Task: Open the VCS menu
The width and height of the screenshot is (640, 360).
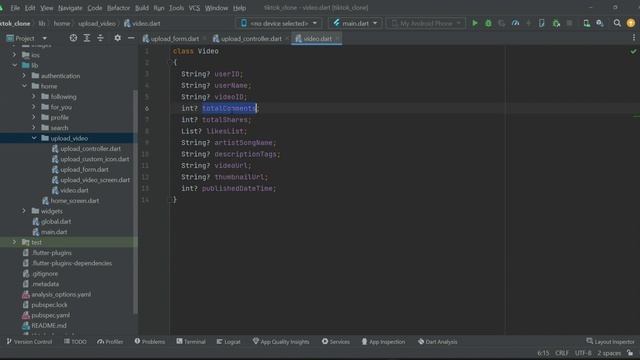Action: coord(194,8)
